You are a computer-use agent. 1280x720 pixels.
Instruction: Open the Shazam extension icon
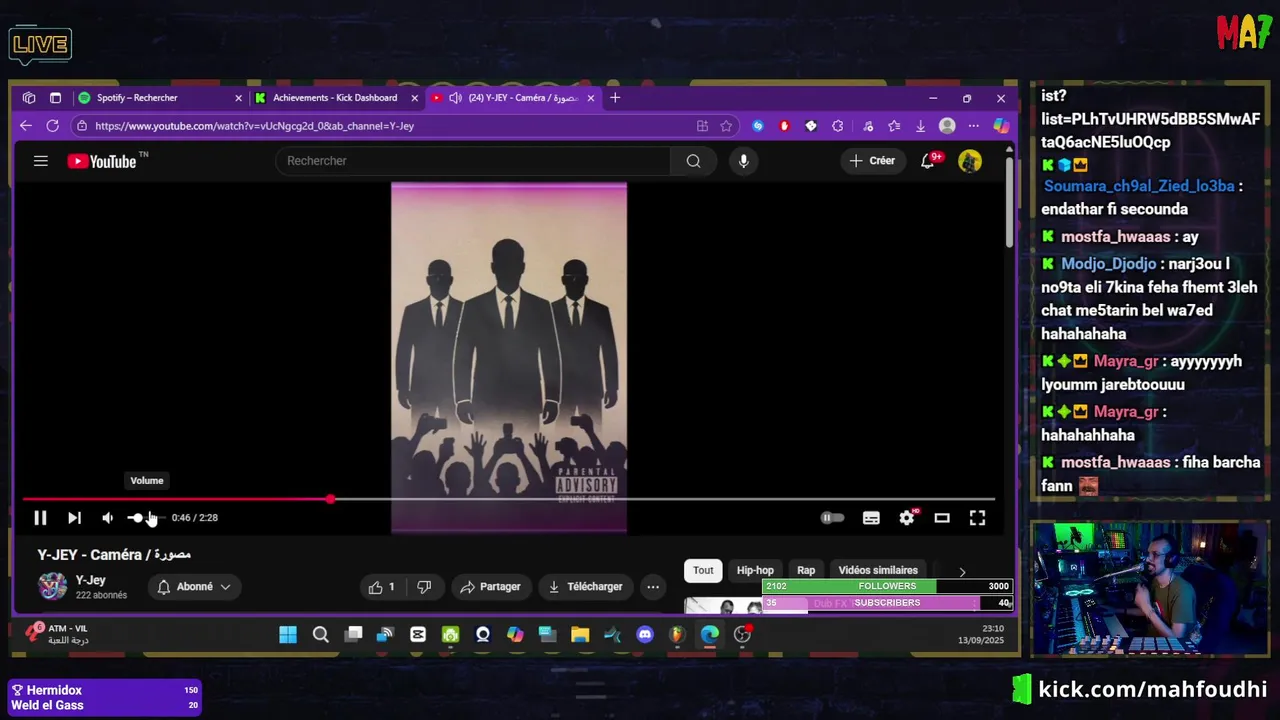point(758,126)
